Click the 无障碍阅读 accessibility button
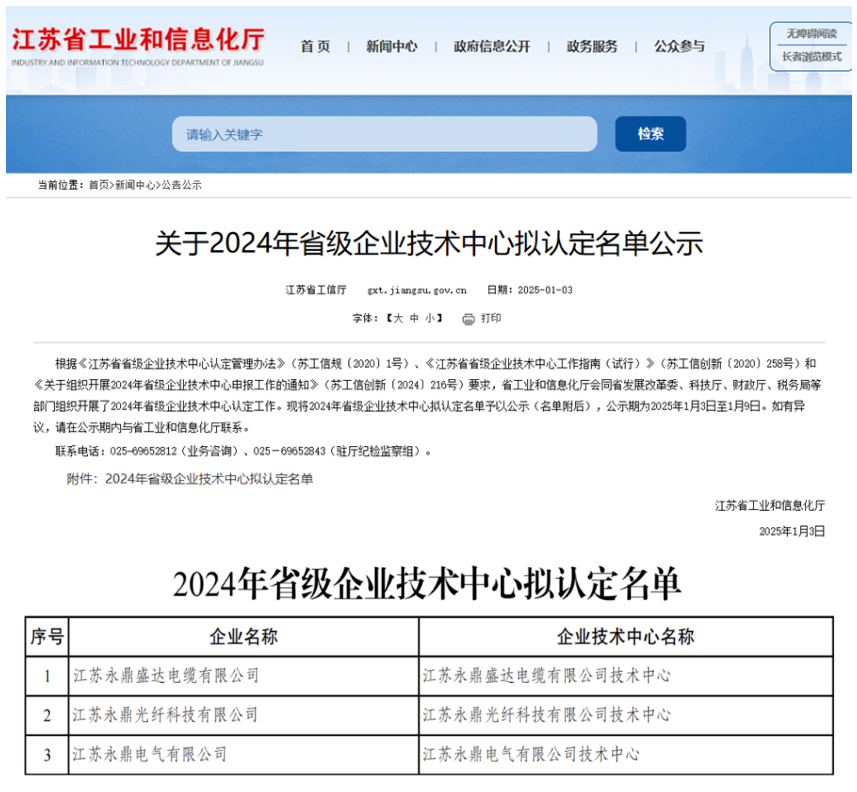 pyautogui.click(x=812, y=35)
